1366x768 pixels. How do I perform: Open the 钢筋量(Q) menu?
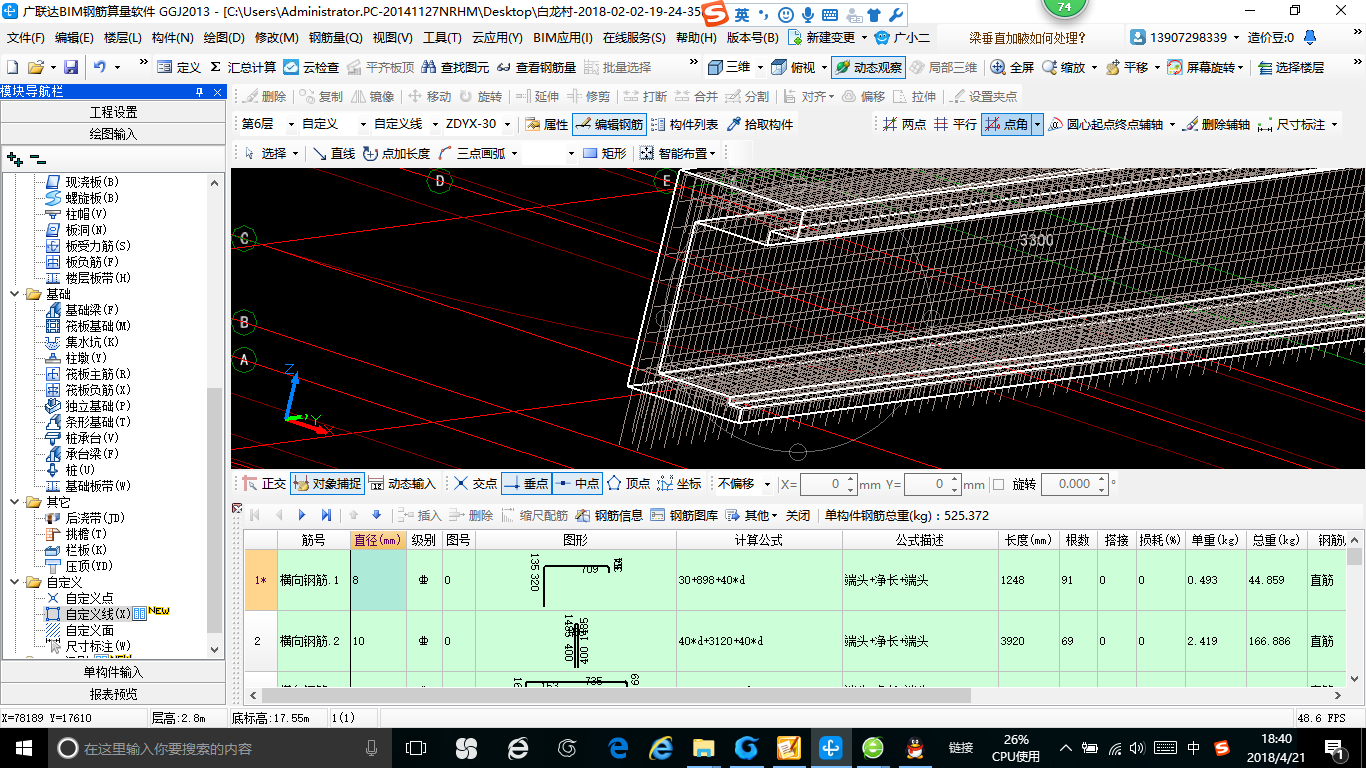(x=335, y=38)
